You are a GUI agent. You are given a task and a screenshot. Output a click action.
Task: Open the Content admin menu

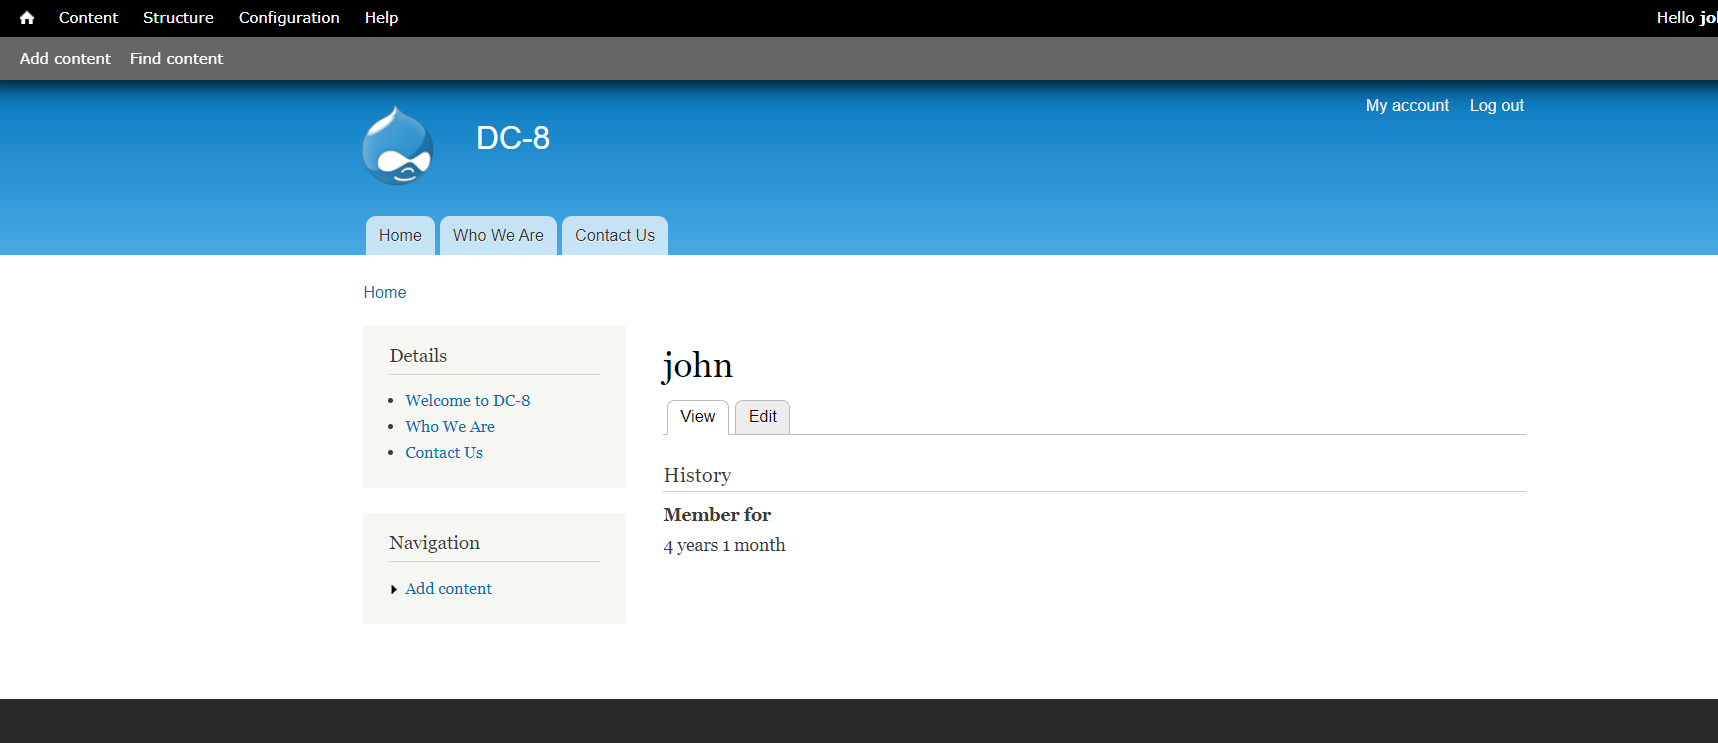point(88,18)
